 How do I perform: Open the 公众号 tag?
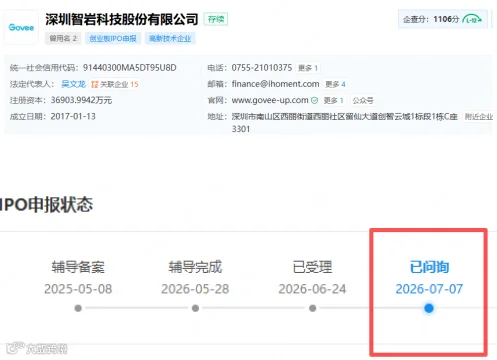click(x=363, y=100)
